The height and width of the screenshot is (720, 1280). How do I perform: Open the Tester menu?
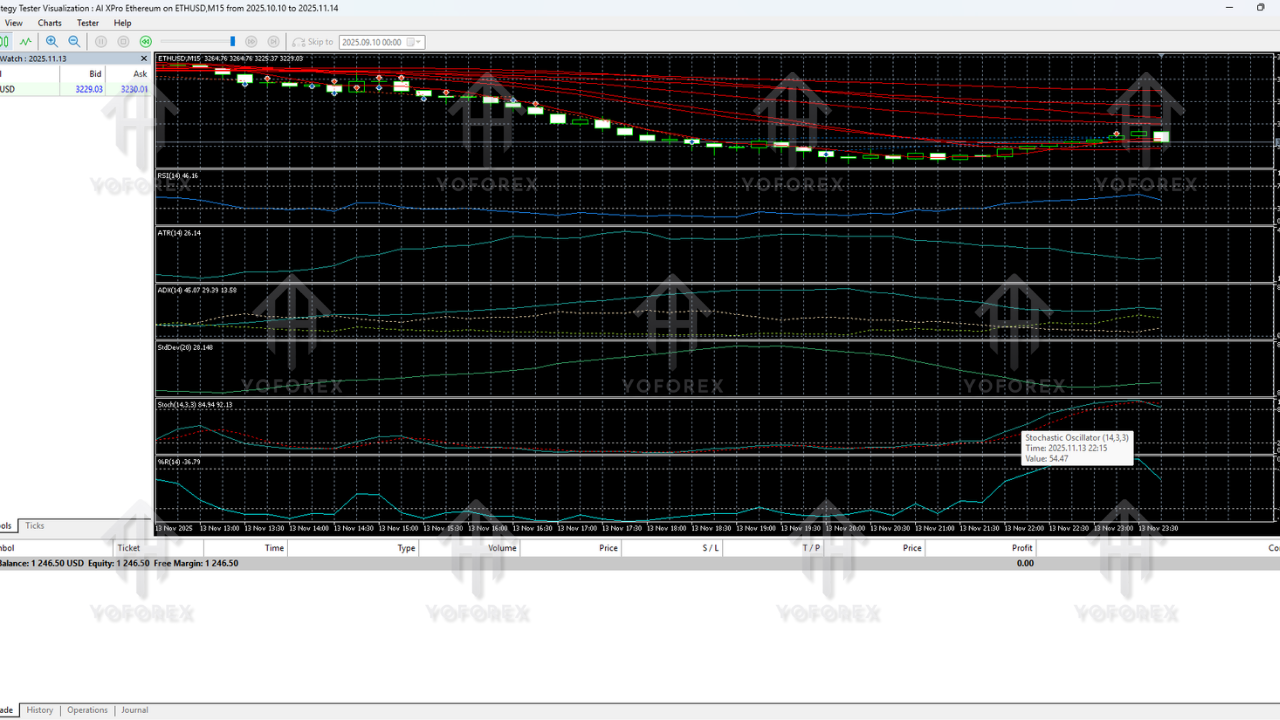click(87, 22)
